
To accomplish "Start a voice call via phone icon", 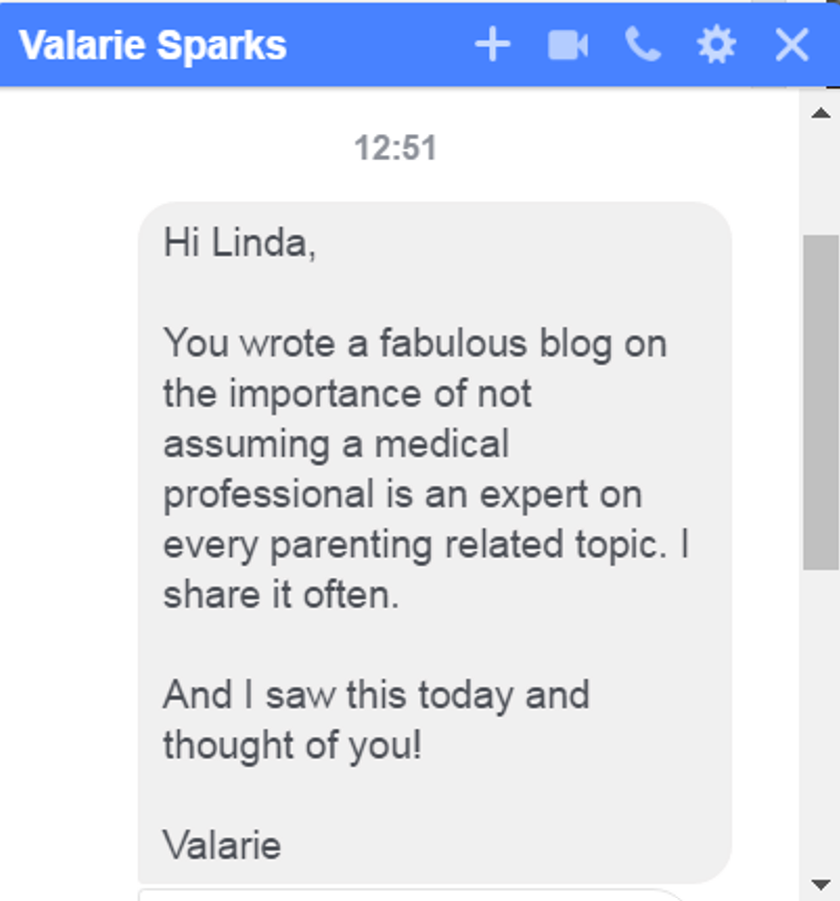I will 642,45.
